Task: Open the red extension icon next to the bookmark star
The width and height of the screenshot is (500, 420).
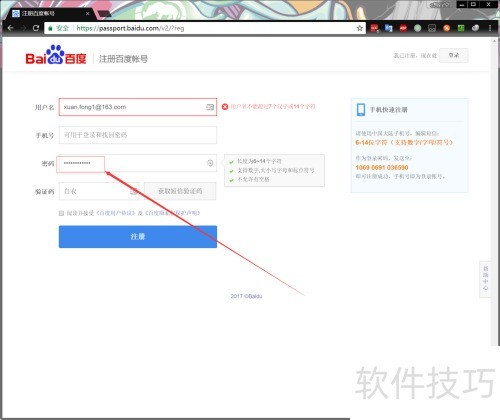Action: [x=374, y=28]
